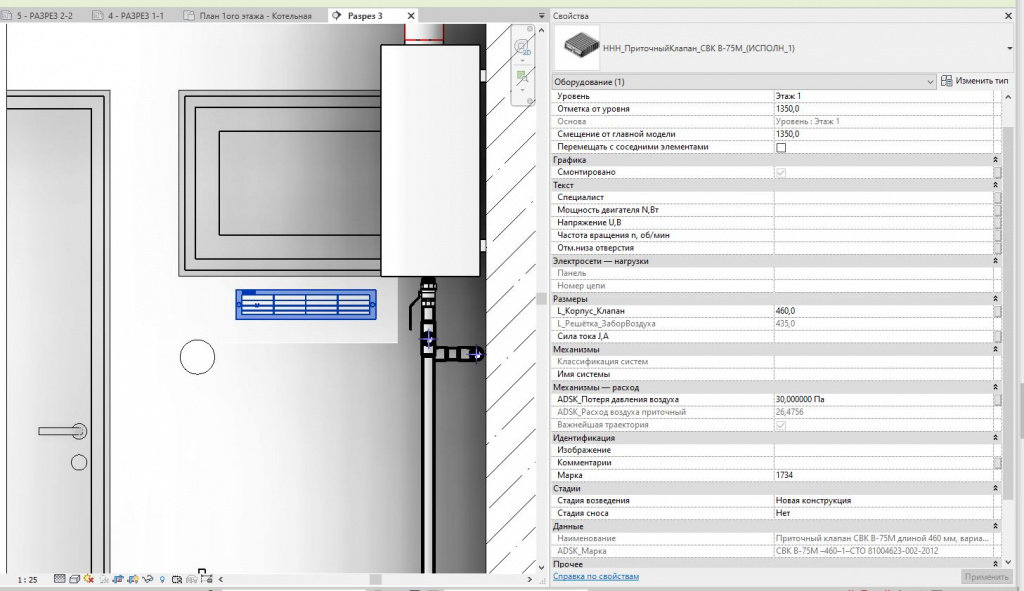Click associate button for ADSK_Потеря давления воздуха
This screenshot has height=591, width=1024.
coord(997,400)
